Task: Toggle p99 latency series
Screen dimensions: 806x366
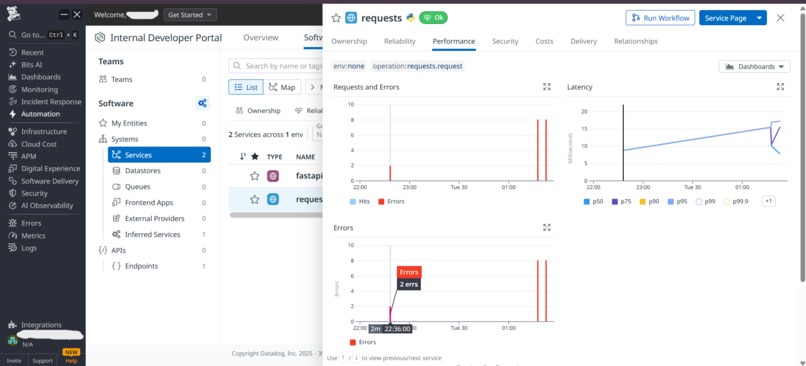Action: pos(705,202)
